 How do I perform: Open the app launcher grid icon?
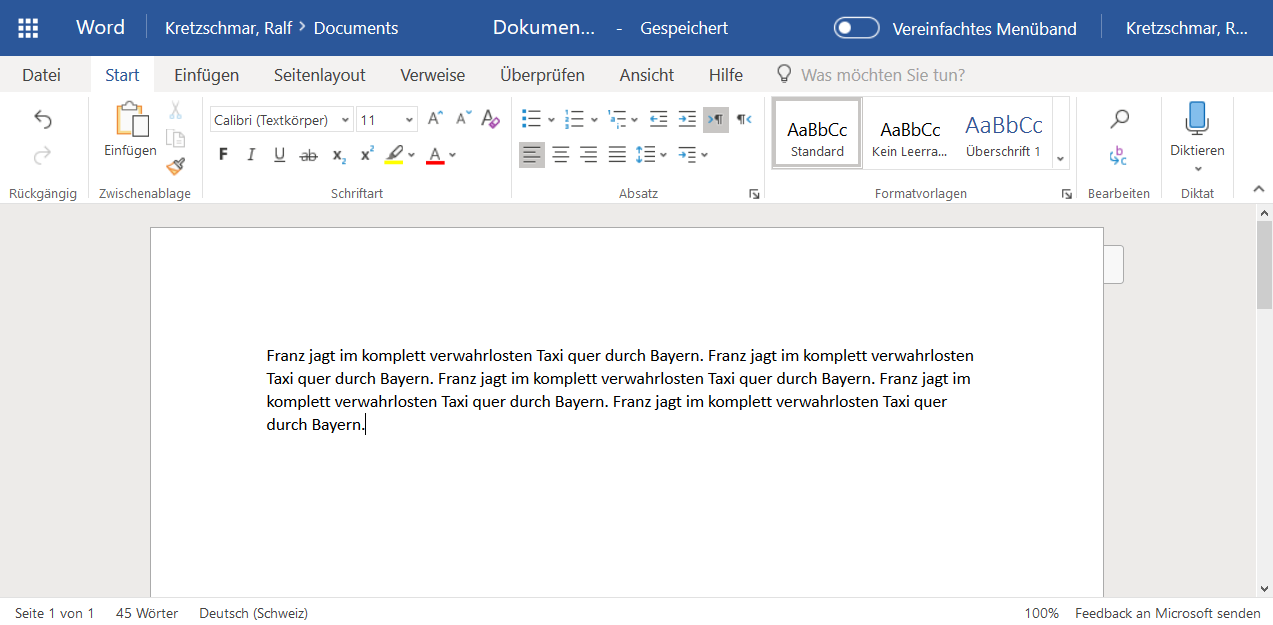point(28,28)
